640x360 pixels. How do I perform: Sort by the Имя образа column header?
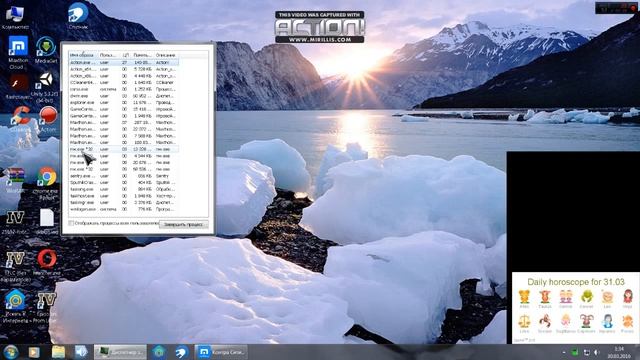tap(83, 55)
